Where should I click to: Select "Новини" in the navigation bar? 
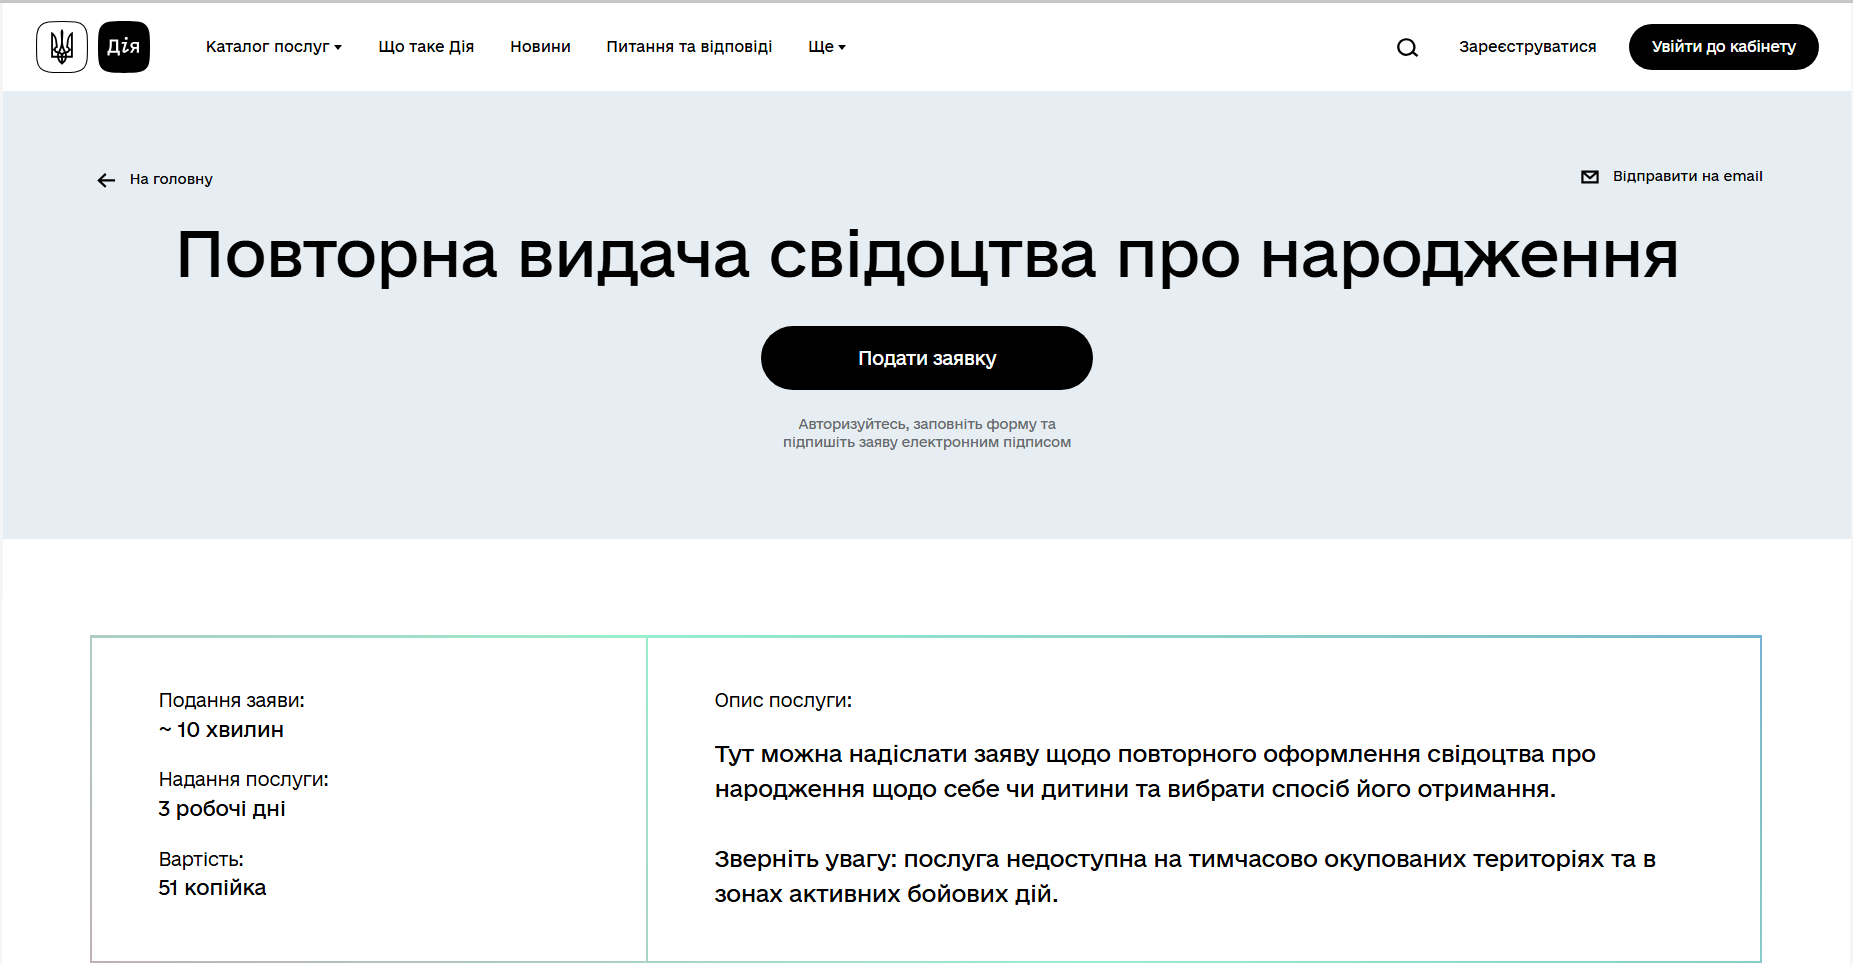click(540, 46)
